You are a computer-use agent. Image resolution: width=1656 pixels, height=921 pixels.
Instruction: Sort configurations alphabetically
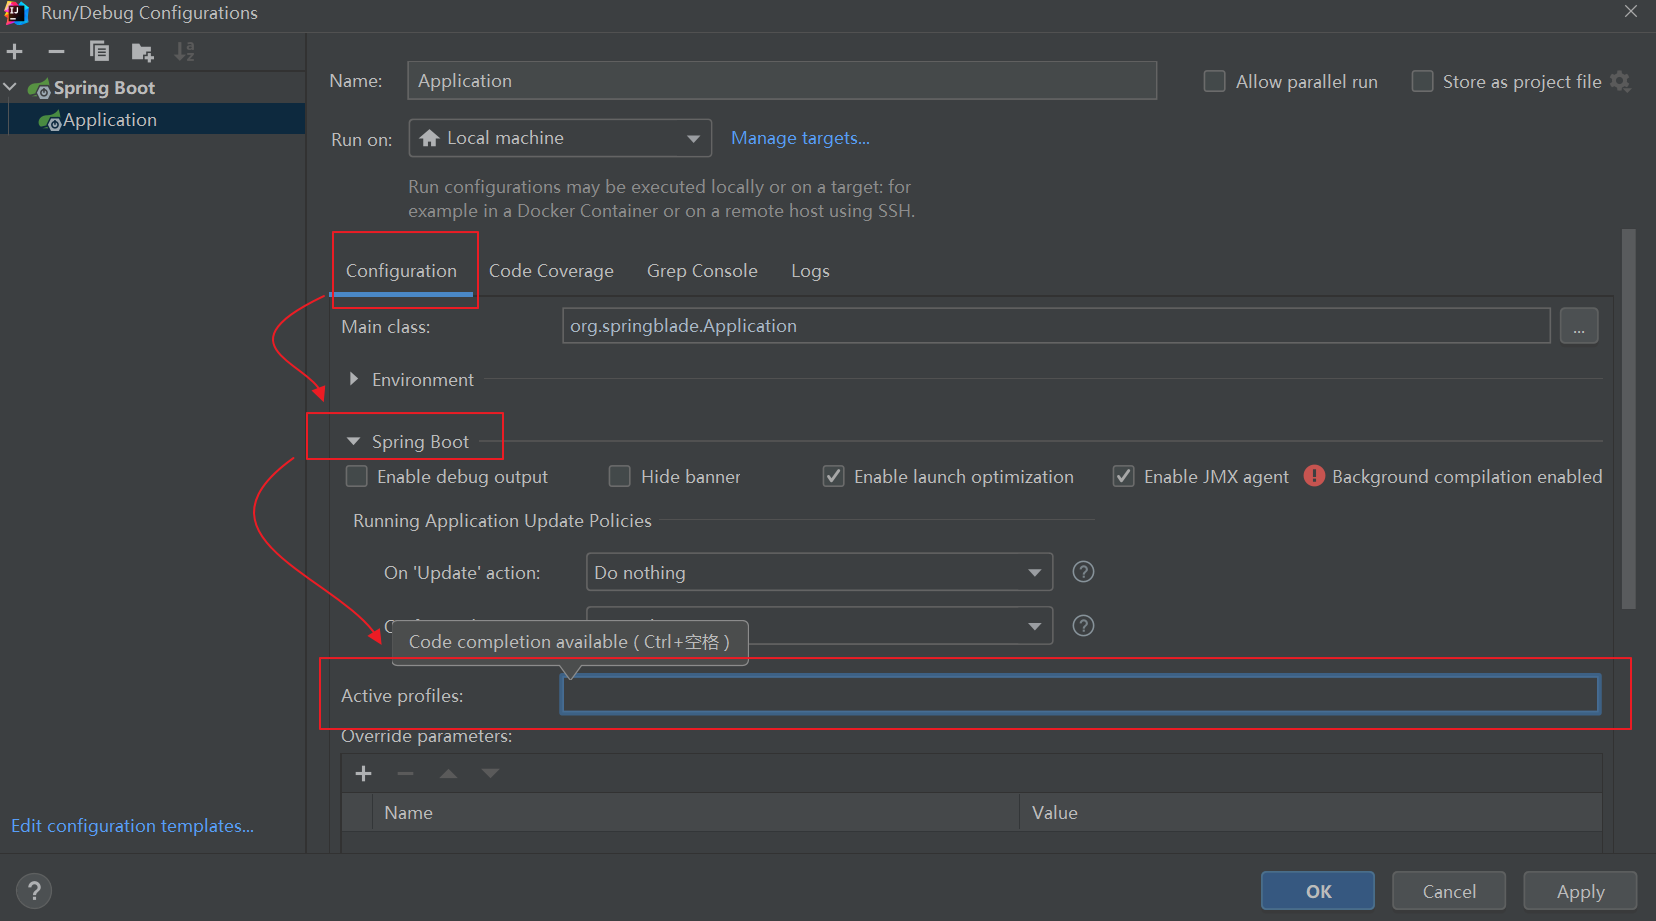(185, 52)
